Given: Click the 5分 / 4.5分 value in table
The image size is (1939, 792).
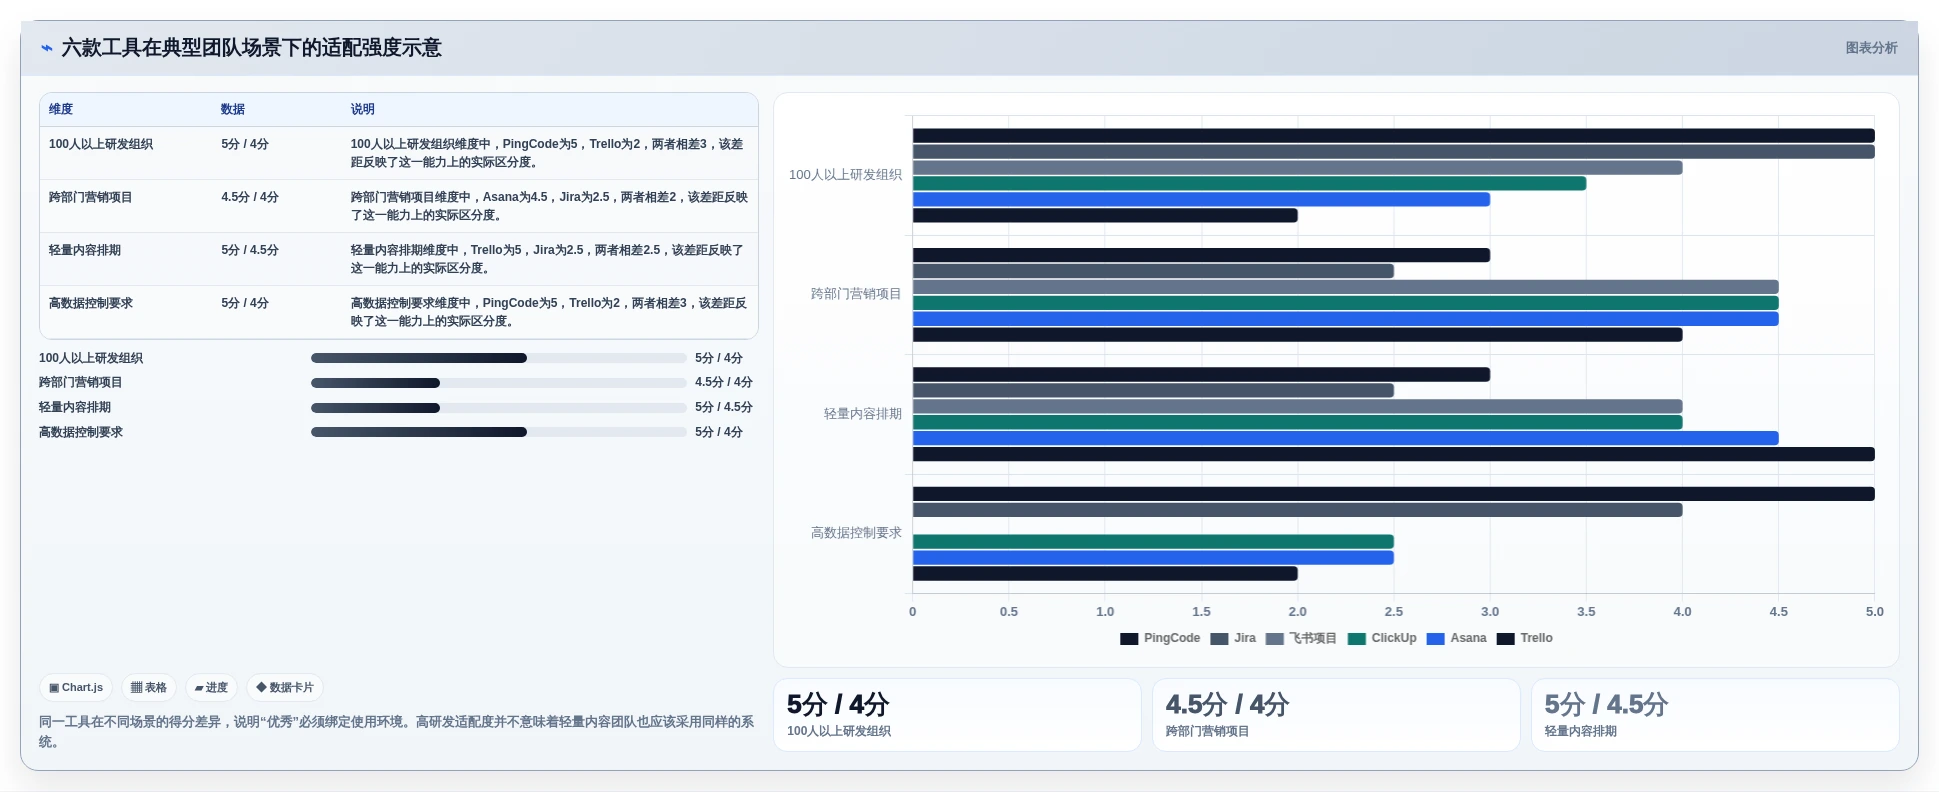Looking at the screenshot, I should [250, 250].
